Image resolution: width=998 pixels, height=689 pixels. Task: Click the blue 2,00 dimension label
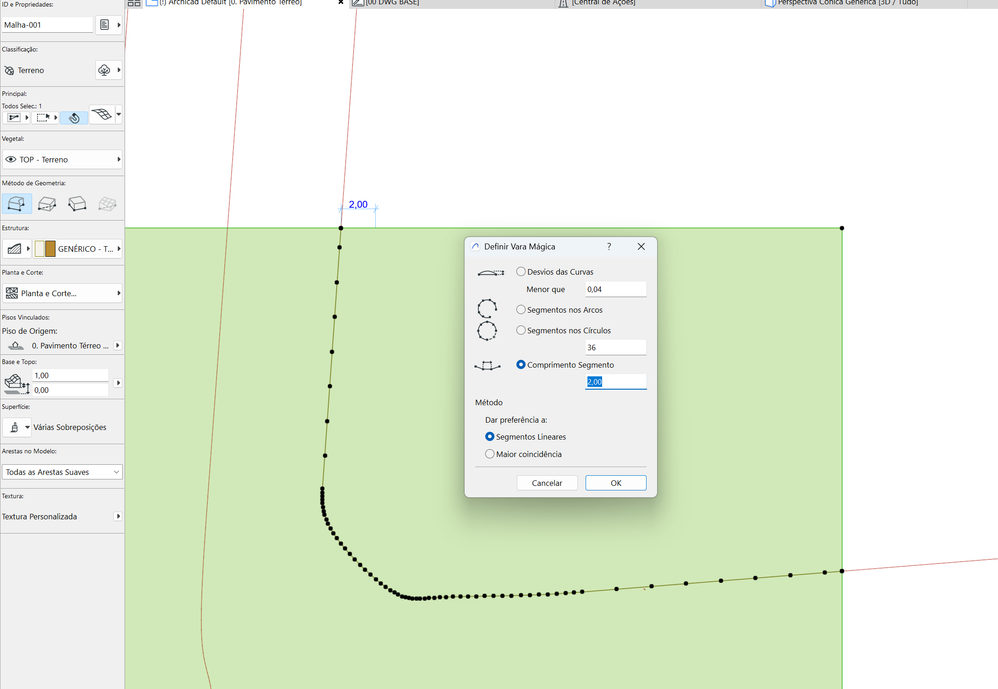[358, 205]
